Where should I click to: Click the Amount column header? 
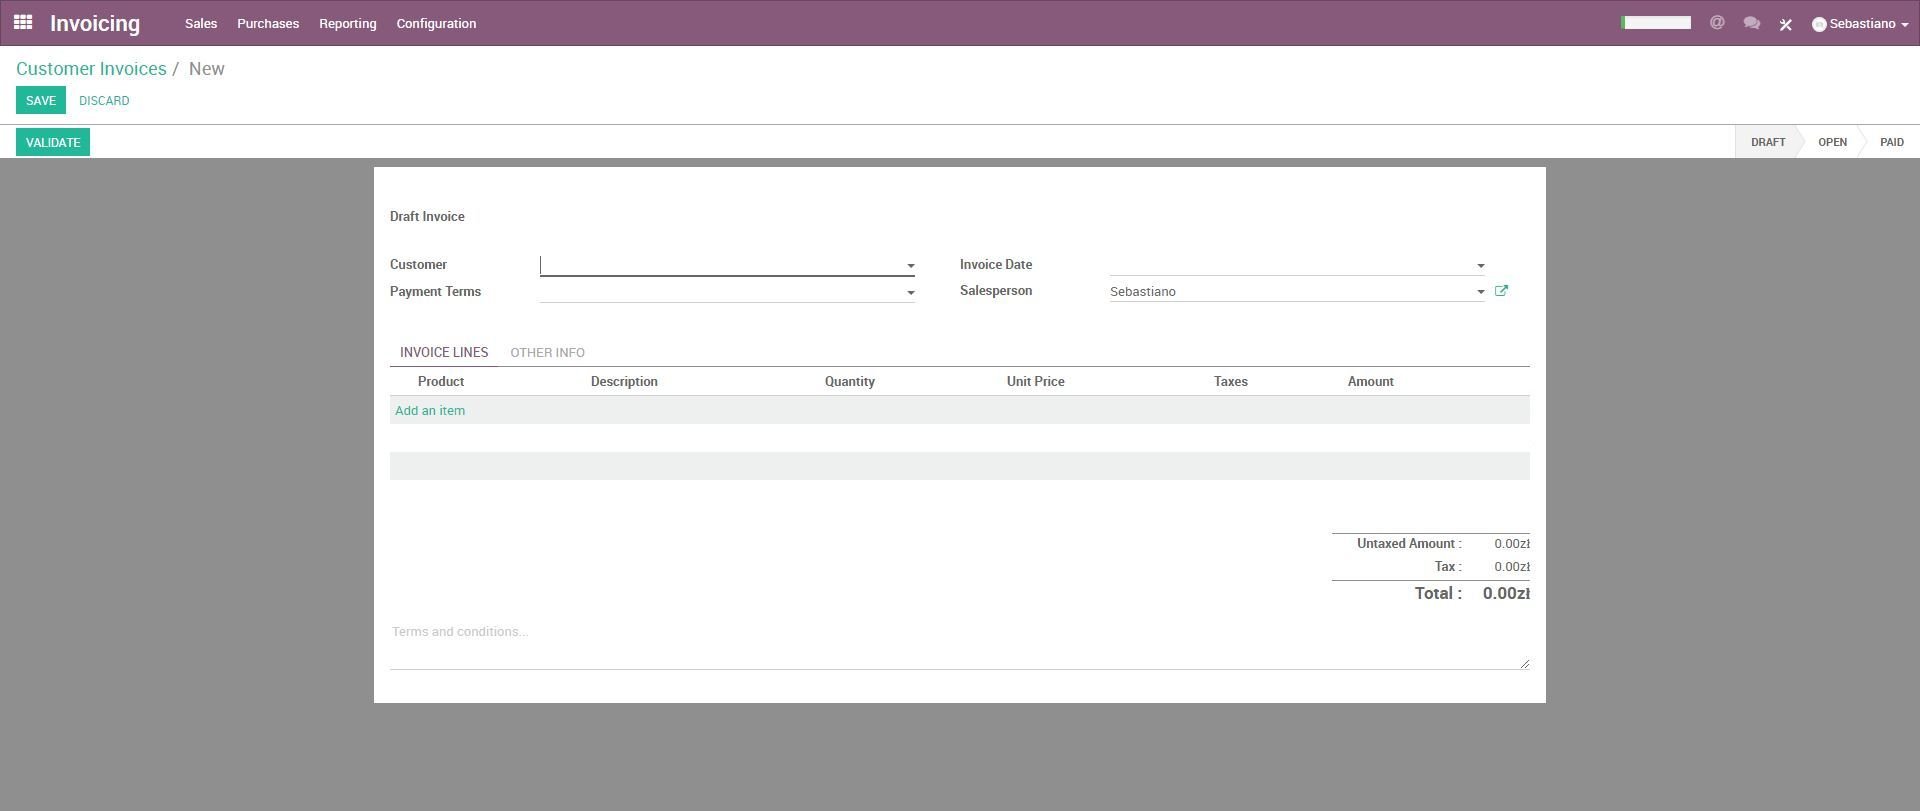[x=1370, y=382]
